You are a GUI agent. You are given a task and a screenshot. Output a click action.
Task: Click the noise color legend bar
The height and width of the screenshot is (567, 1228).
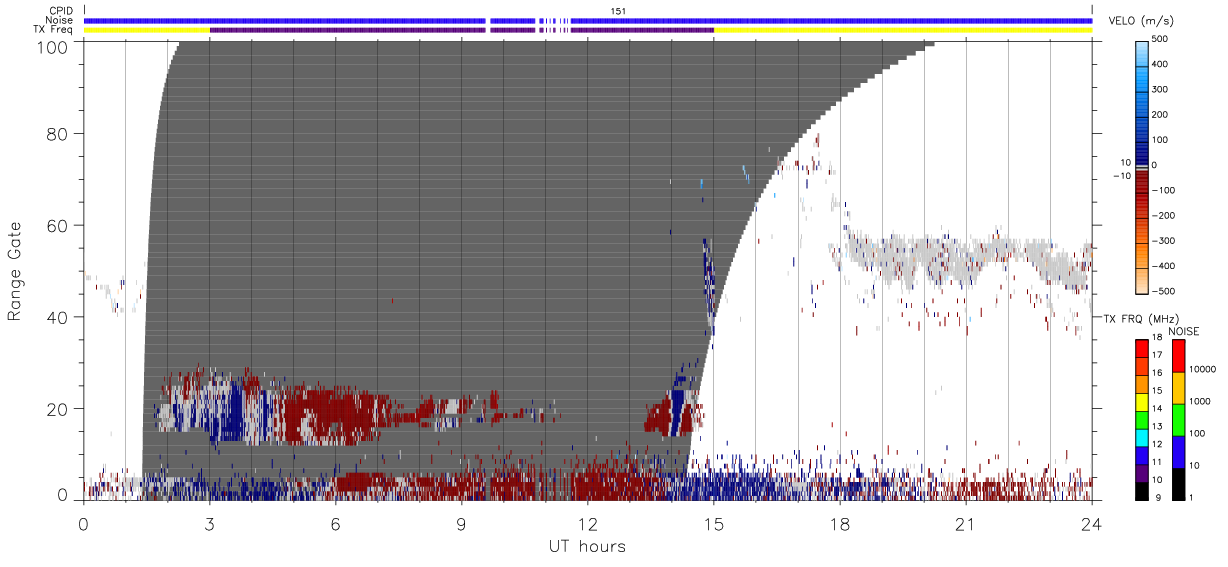pos(1178,420)
